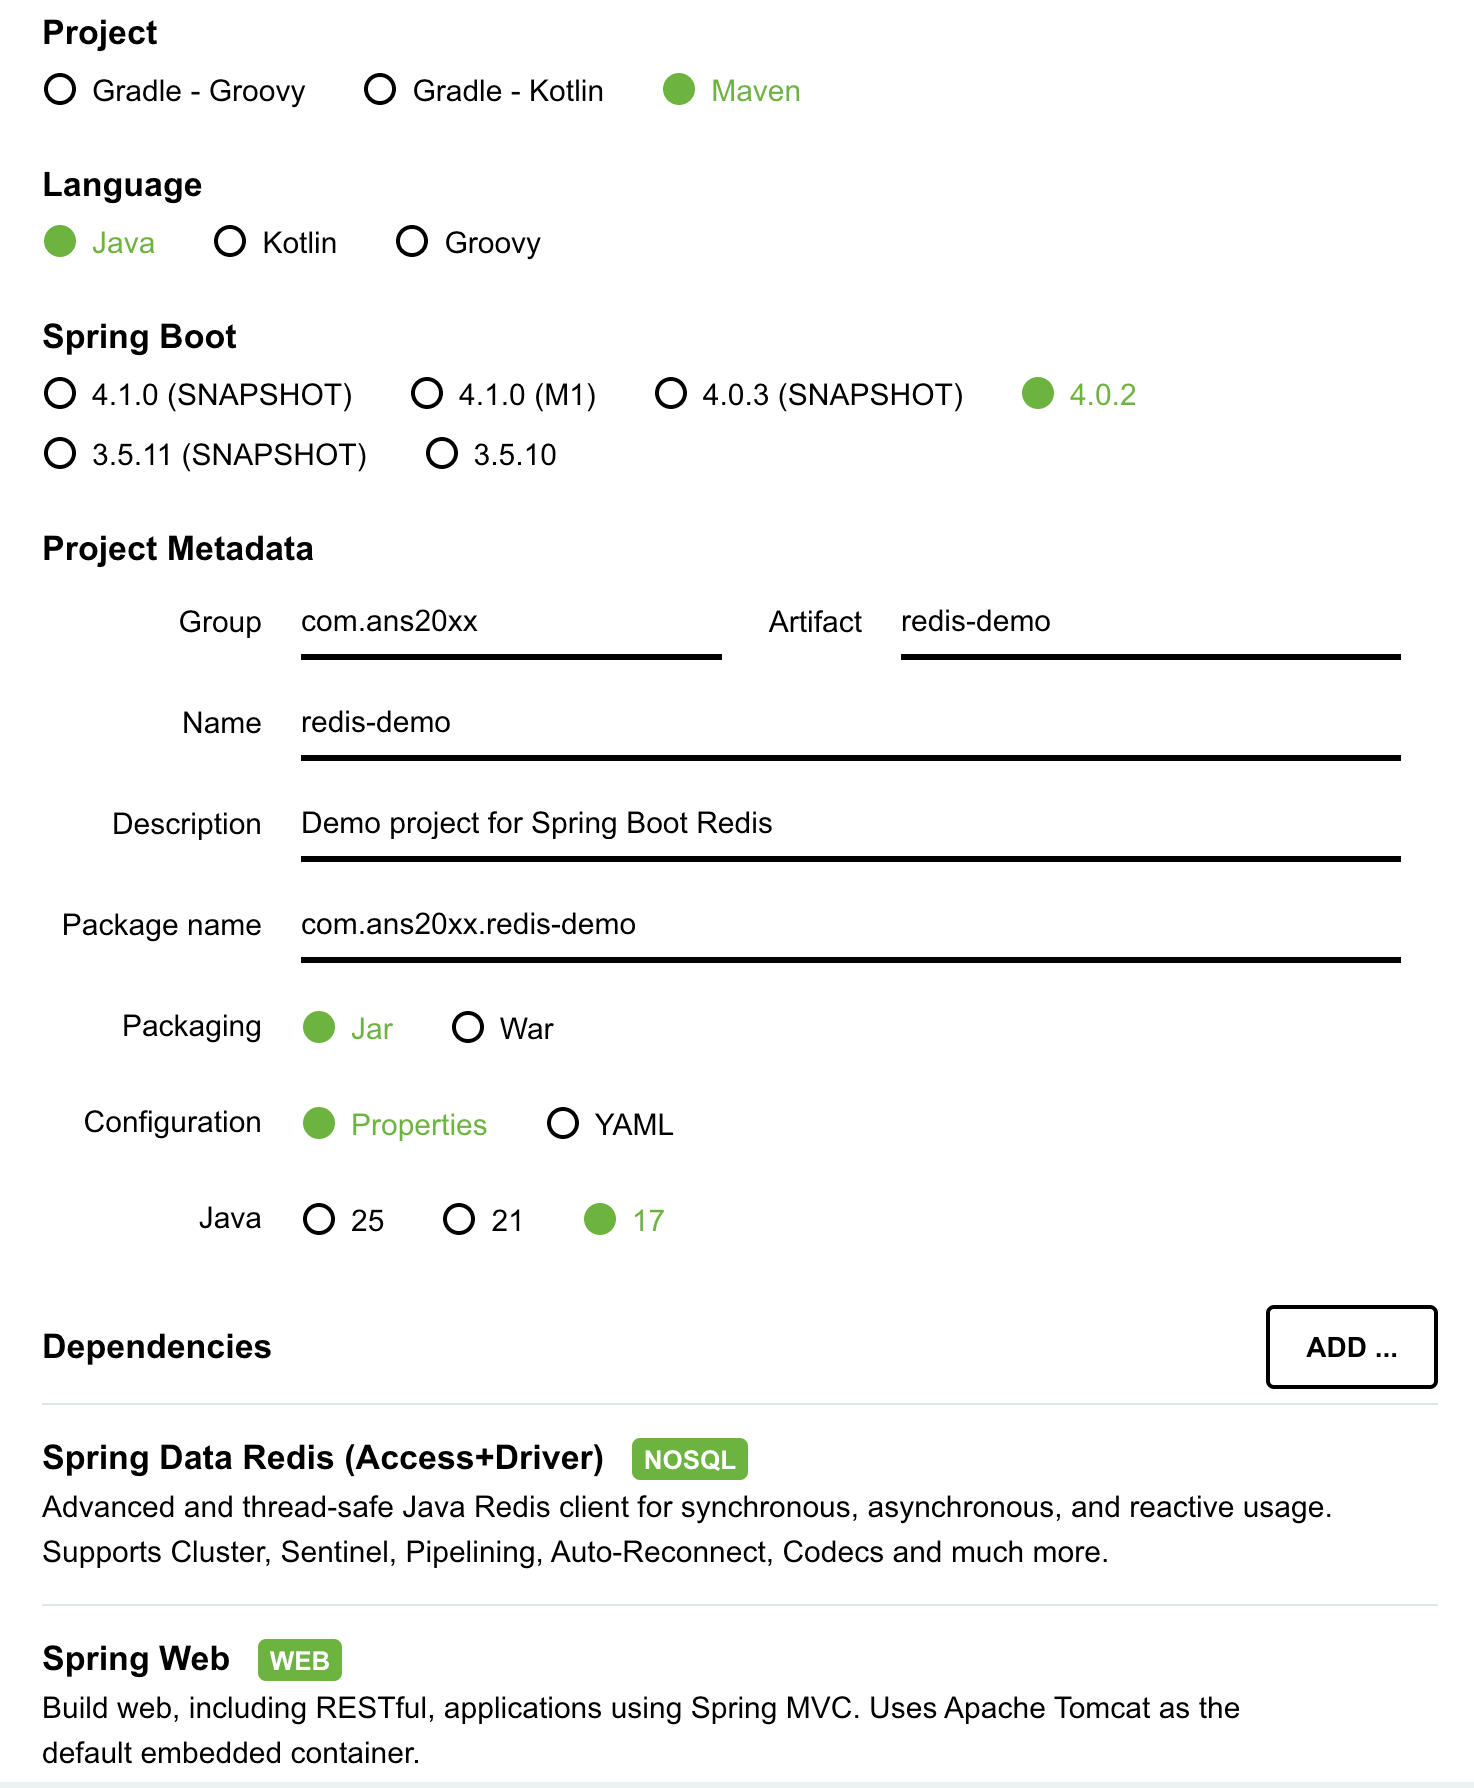Select Spring Boot 4.1.0 (SNAPSHOT) version
Image resolution: width=1474 pixels, height=1788 pixels.
(x=198, y=394)
